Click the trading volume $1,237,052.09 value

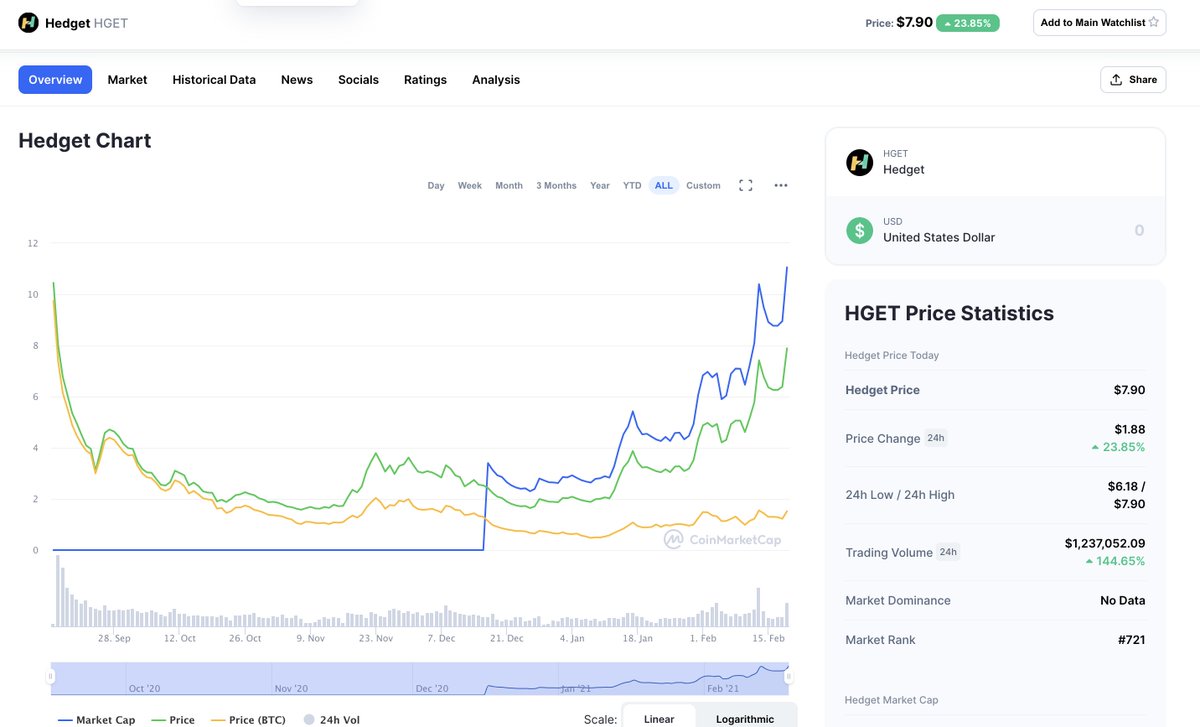pyautogui.click(x=1105, y=543)
